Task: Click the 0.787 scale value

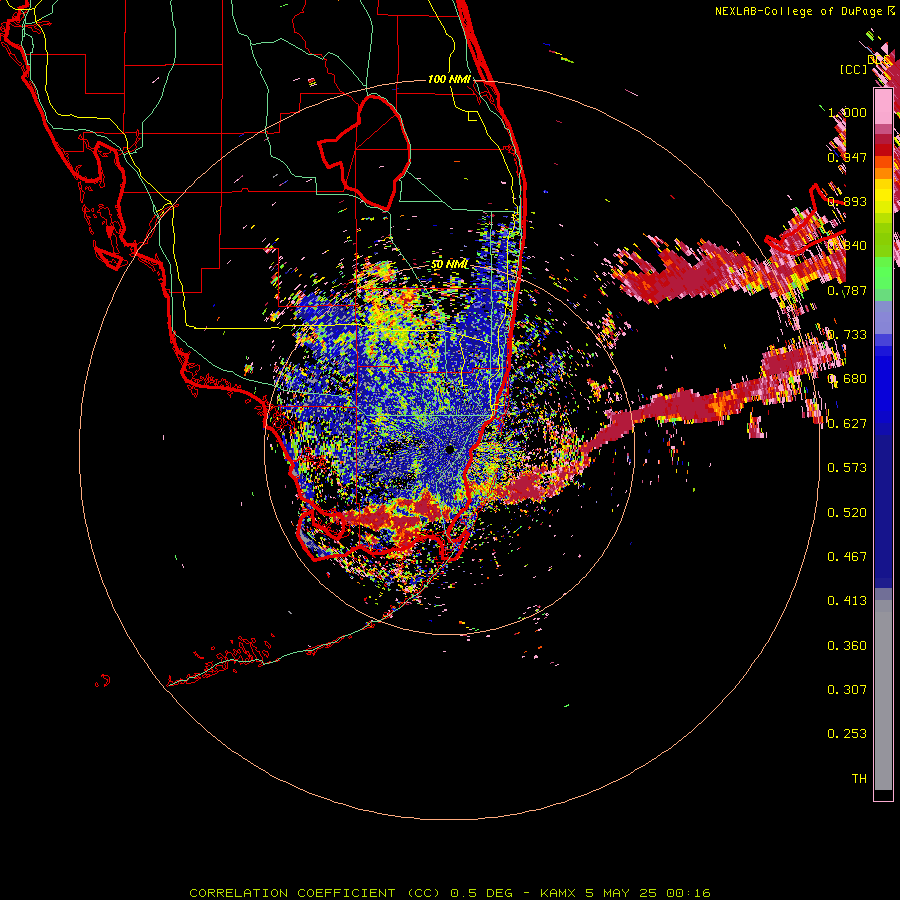Action: coord(847,290)
